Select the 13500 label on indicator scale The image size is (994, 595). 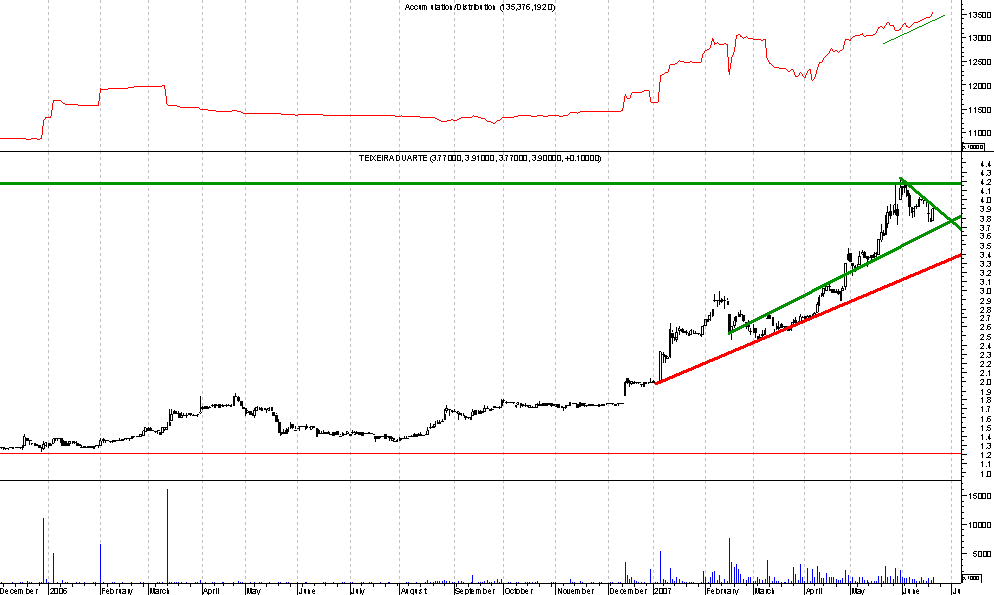(x=980, y=15)
